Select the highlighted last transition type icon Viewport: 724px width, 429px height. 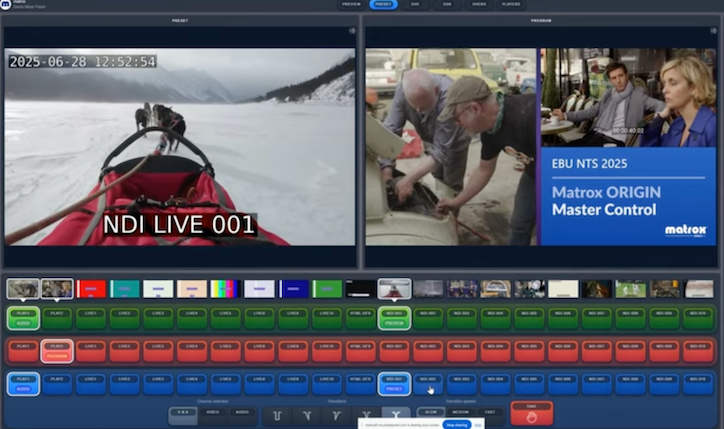396,415
